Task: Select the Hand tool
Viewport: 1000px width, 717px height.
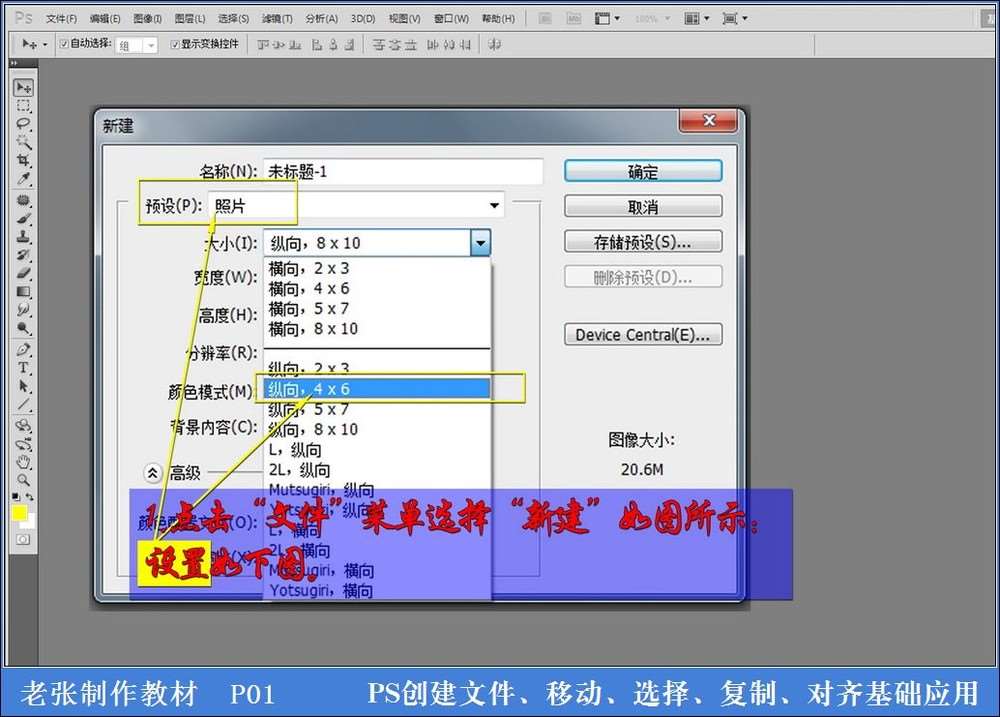Action: (24, 462)
